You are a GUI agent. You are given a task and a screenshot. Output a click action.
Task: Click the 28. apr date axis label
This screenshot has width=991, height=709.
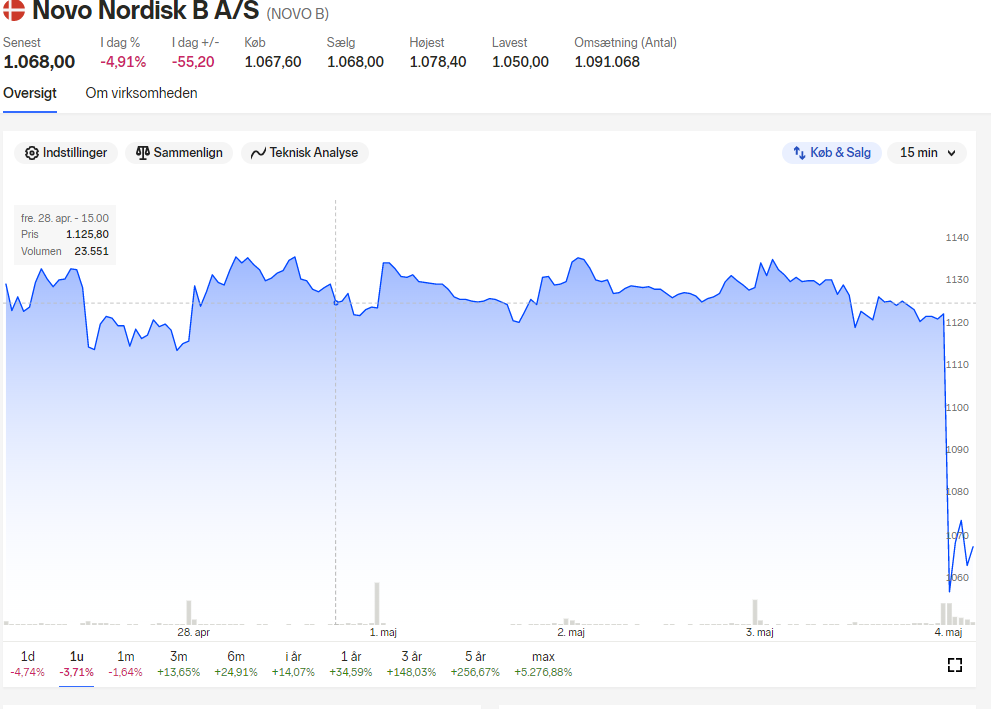click(193, 632)
